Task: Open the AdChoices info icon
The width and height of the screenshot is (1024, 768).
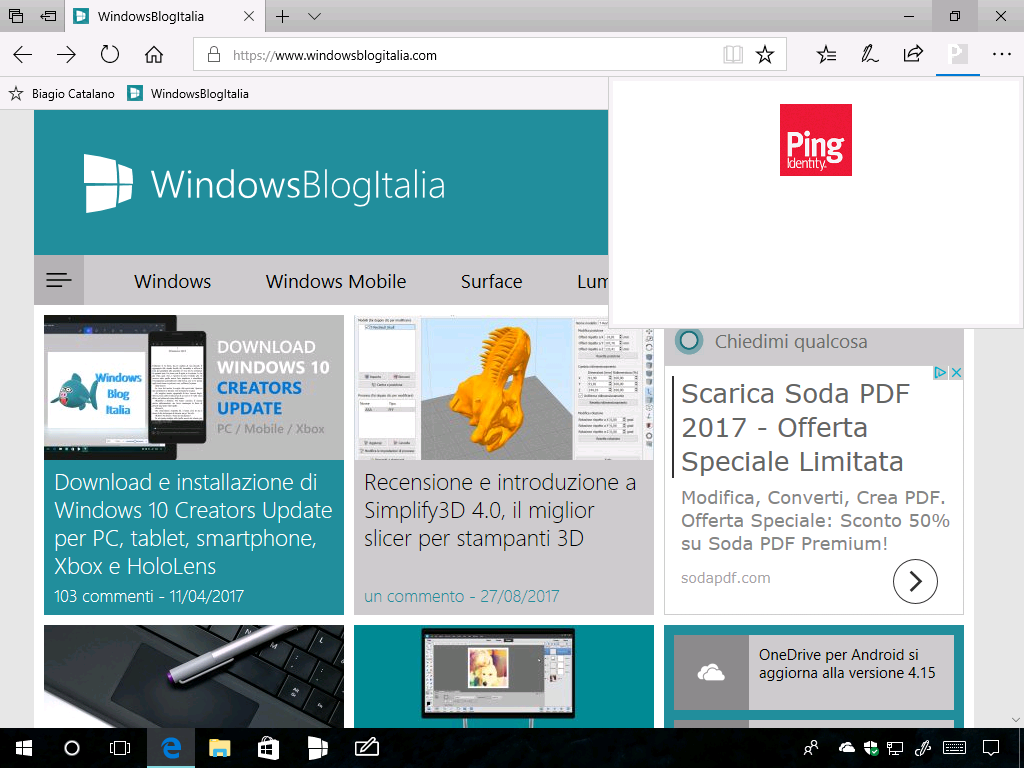Action: (x=940, y=373)
